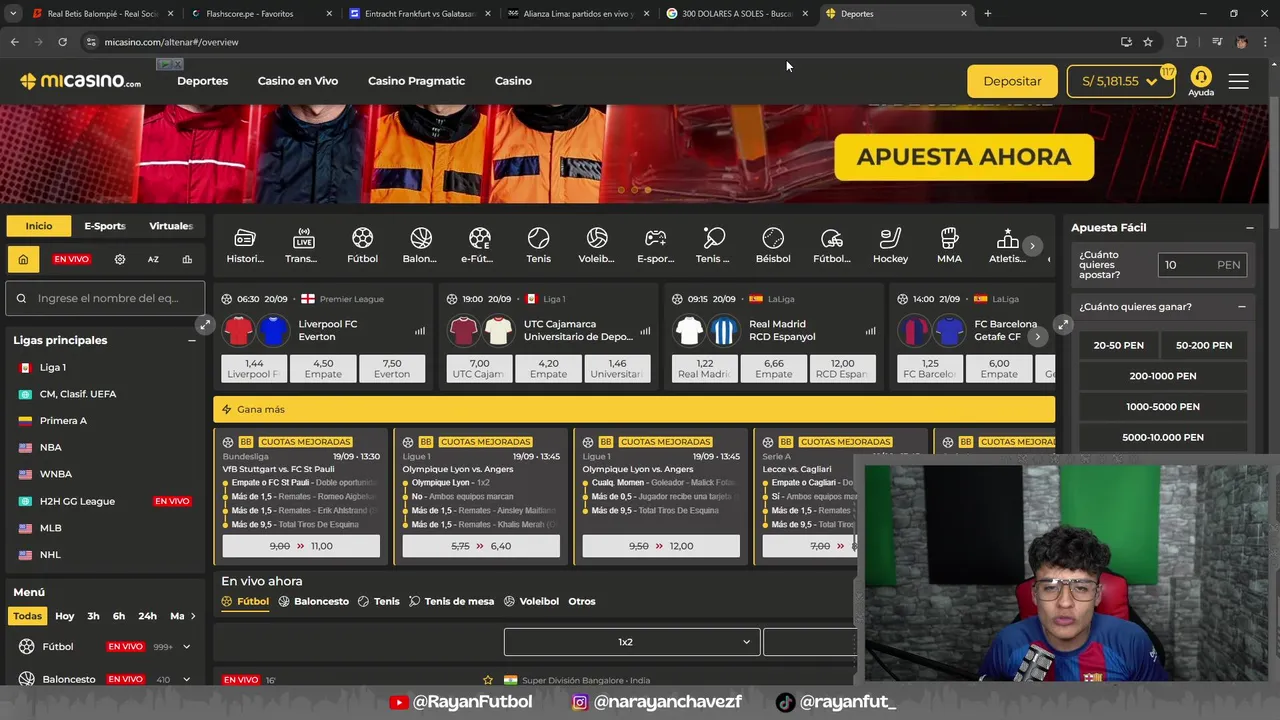Select Fútbol americano helmet icon
The image size is (1280, 720).
click(831, 245)
